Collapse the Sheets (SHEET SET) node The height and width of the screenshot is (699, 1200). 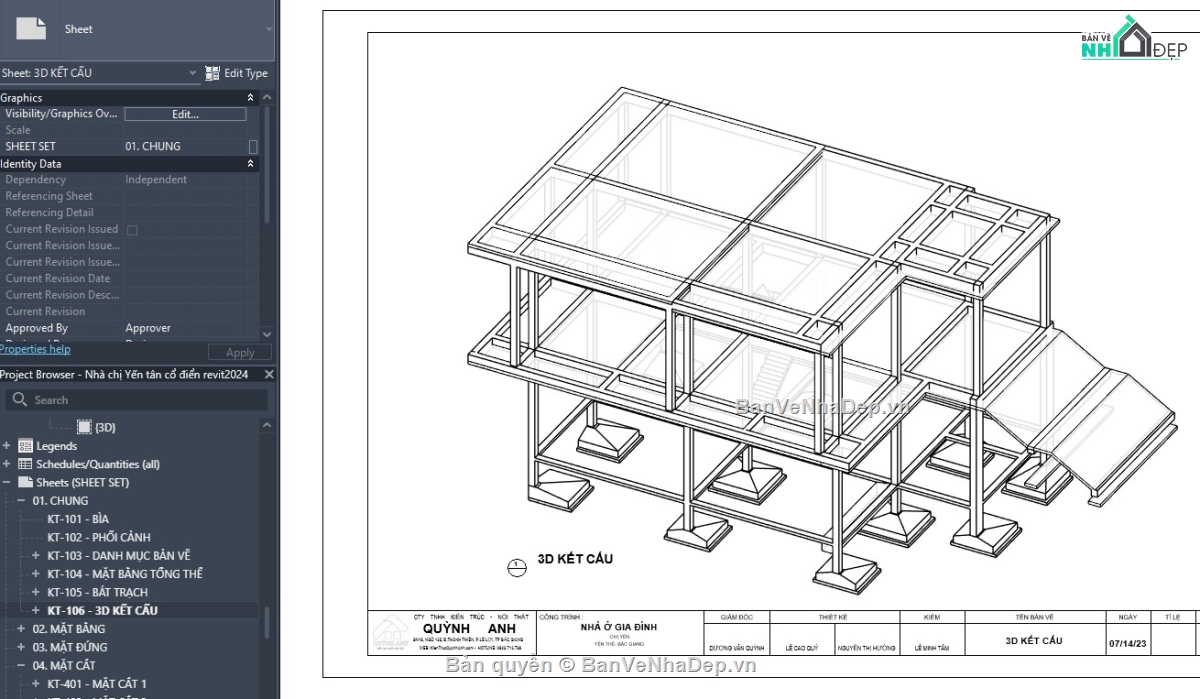click(7, 482)
